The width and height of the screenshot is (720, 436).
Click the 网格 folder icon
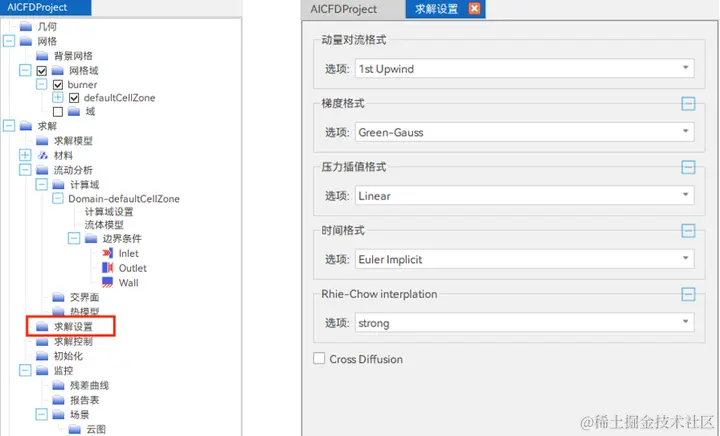tap(26, 41)
